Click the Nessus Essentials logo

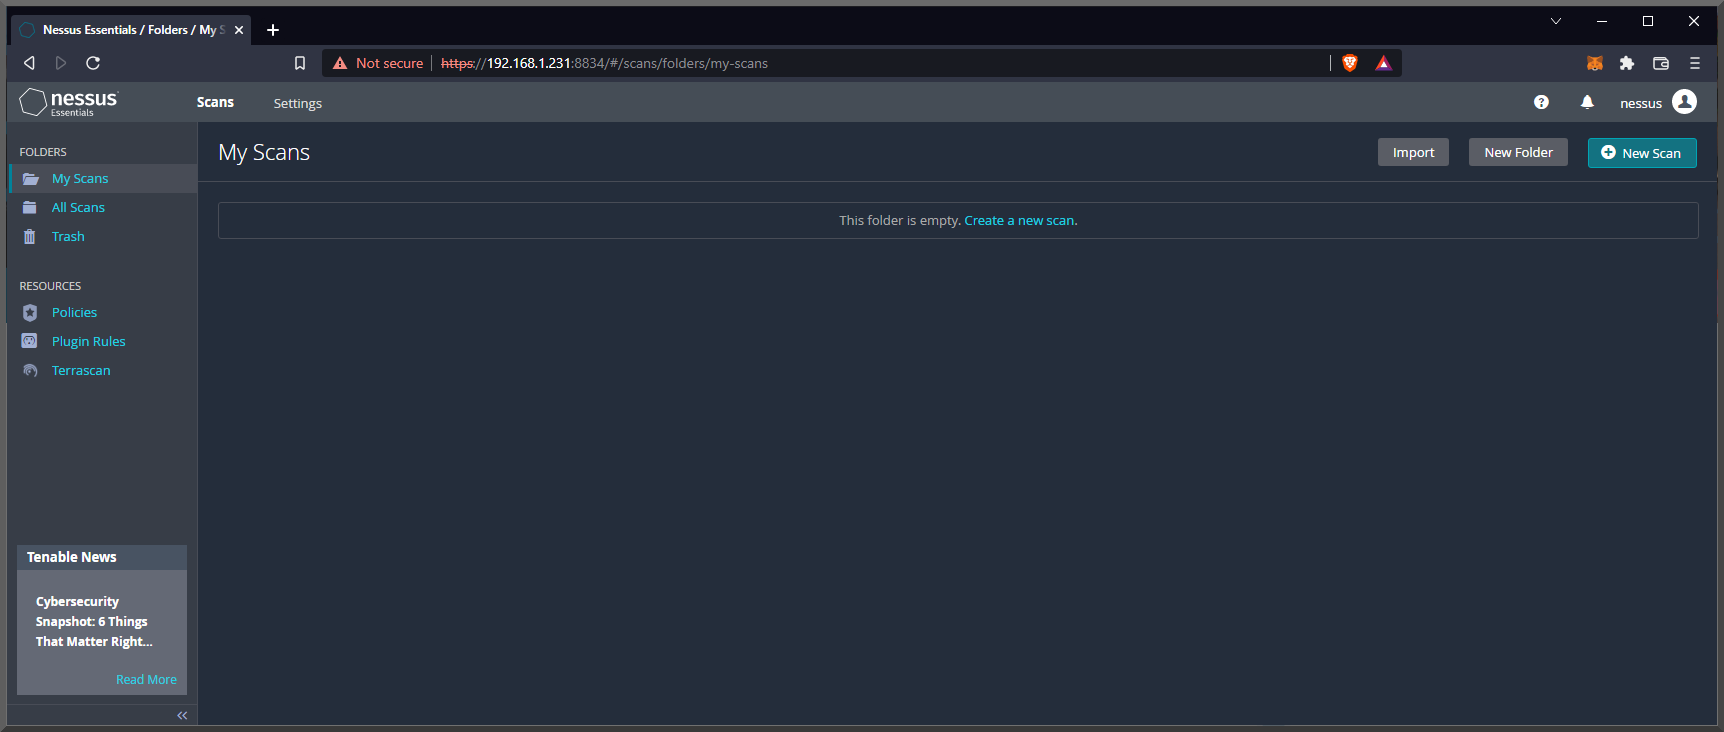[68, 102]
